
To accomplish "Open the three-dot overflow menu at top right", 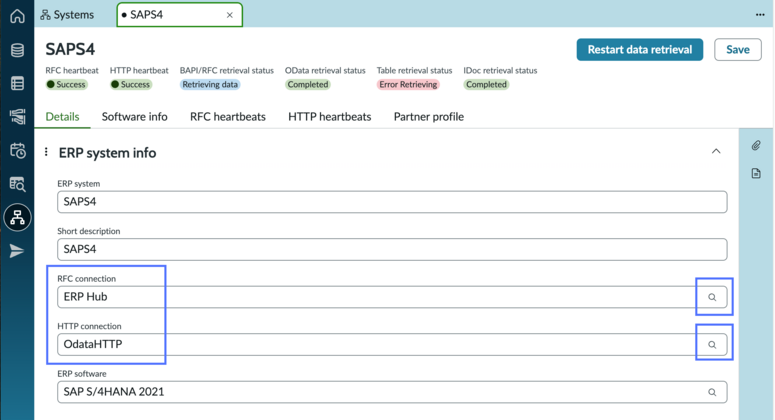I will [760, 15].
